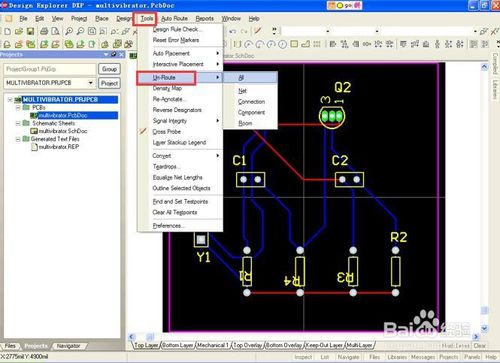This screenshot has width=500, height=363.
Task: Click the Print Preview icon
Action: 55,32
